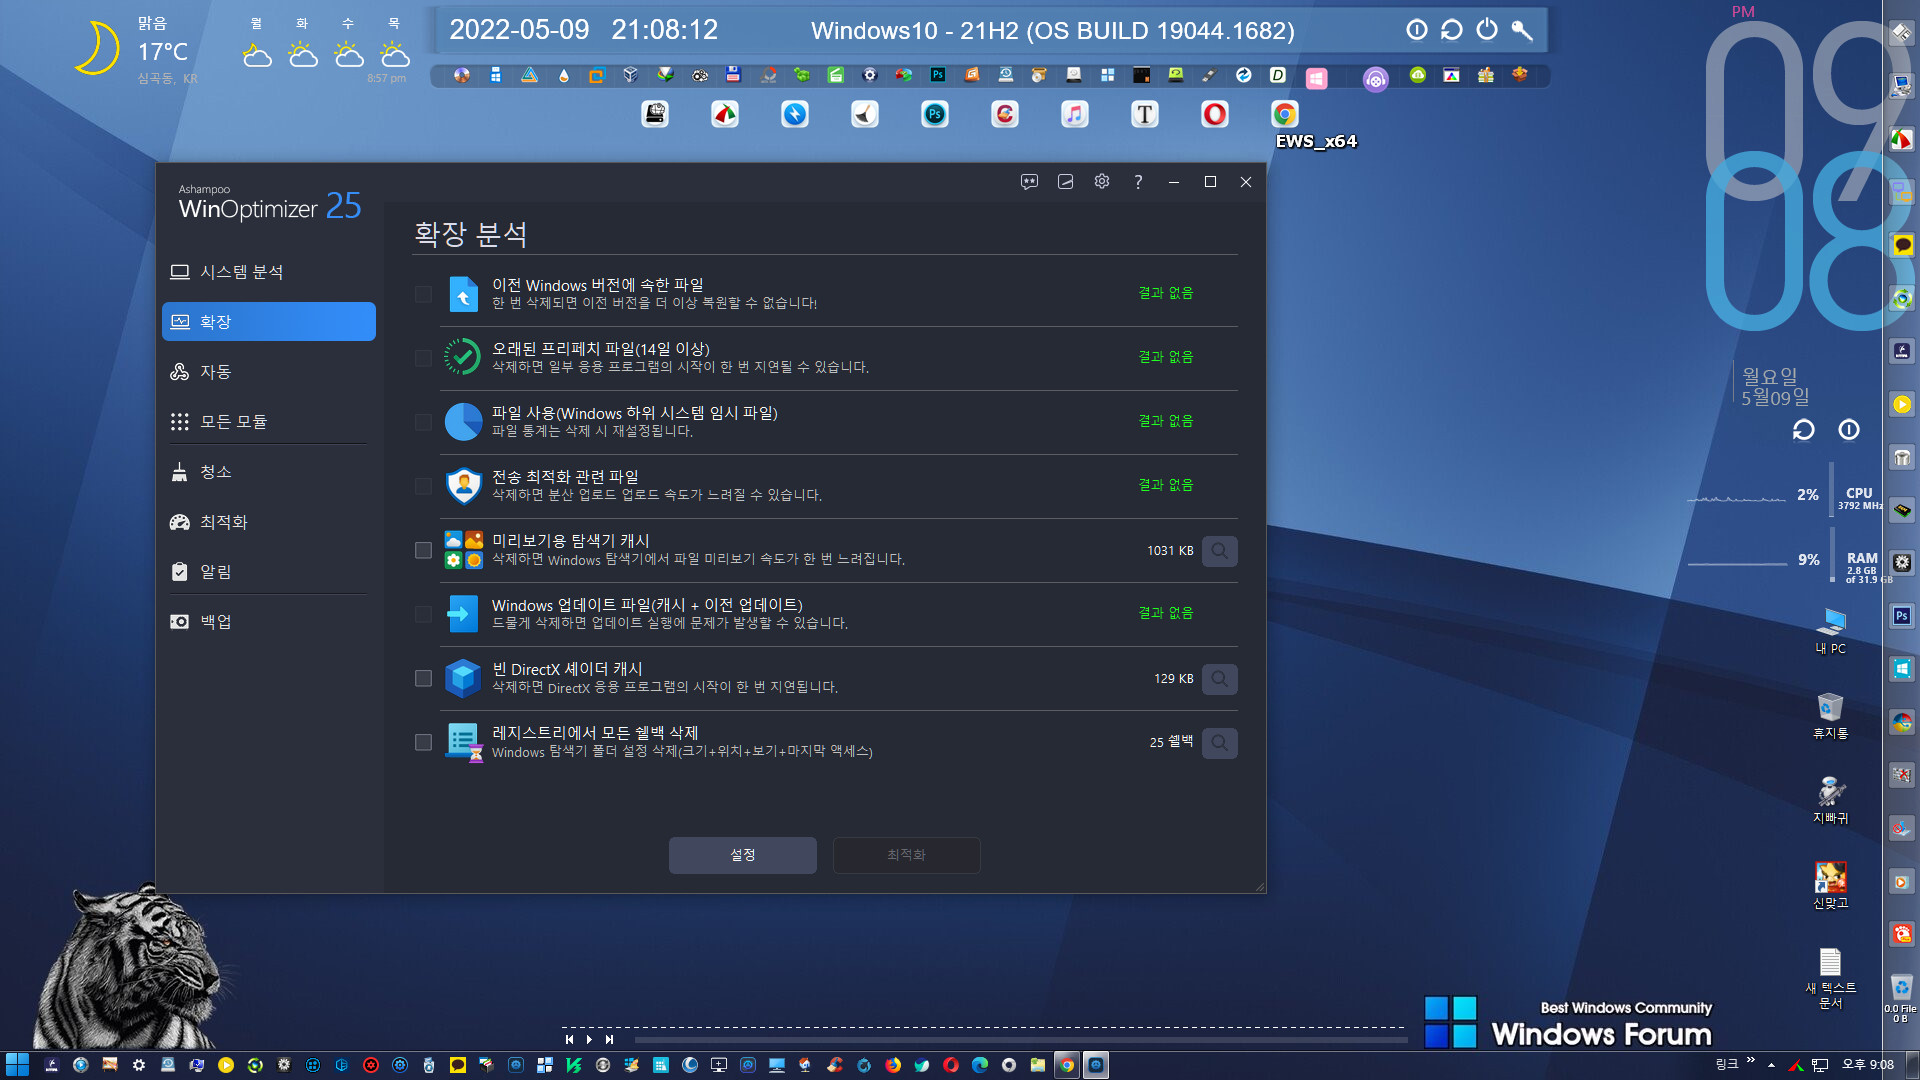Check the 레지스트리에서 모든 쉘백 삭제 checkbox
Screen dimensions: 1920x1080
tap(423, 743)
